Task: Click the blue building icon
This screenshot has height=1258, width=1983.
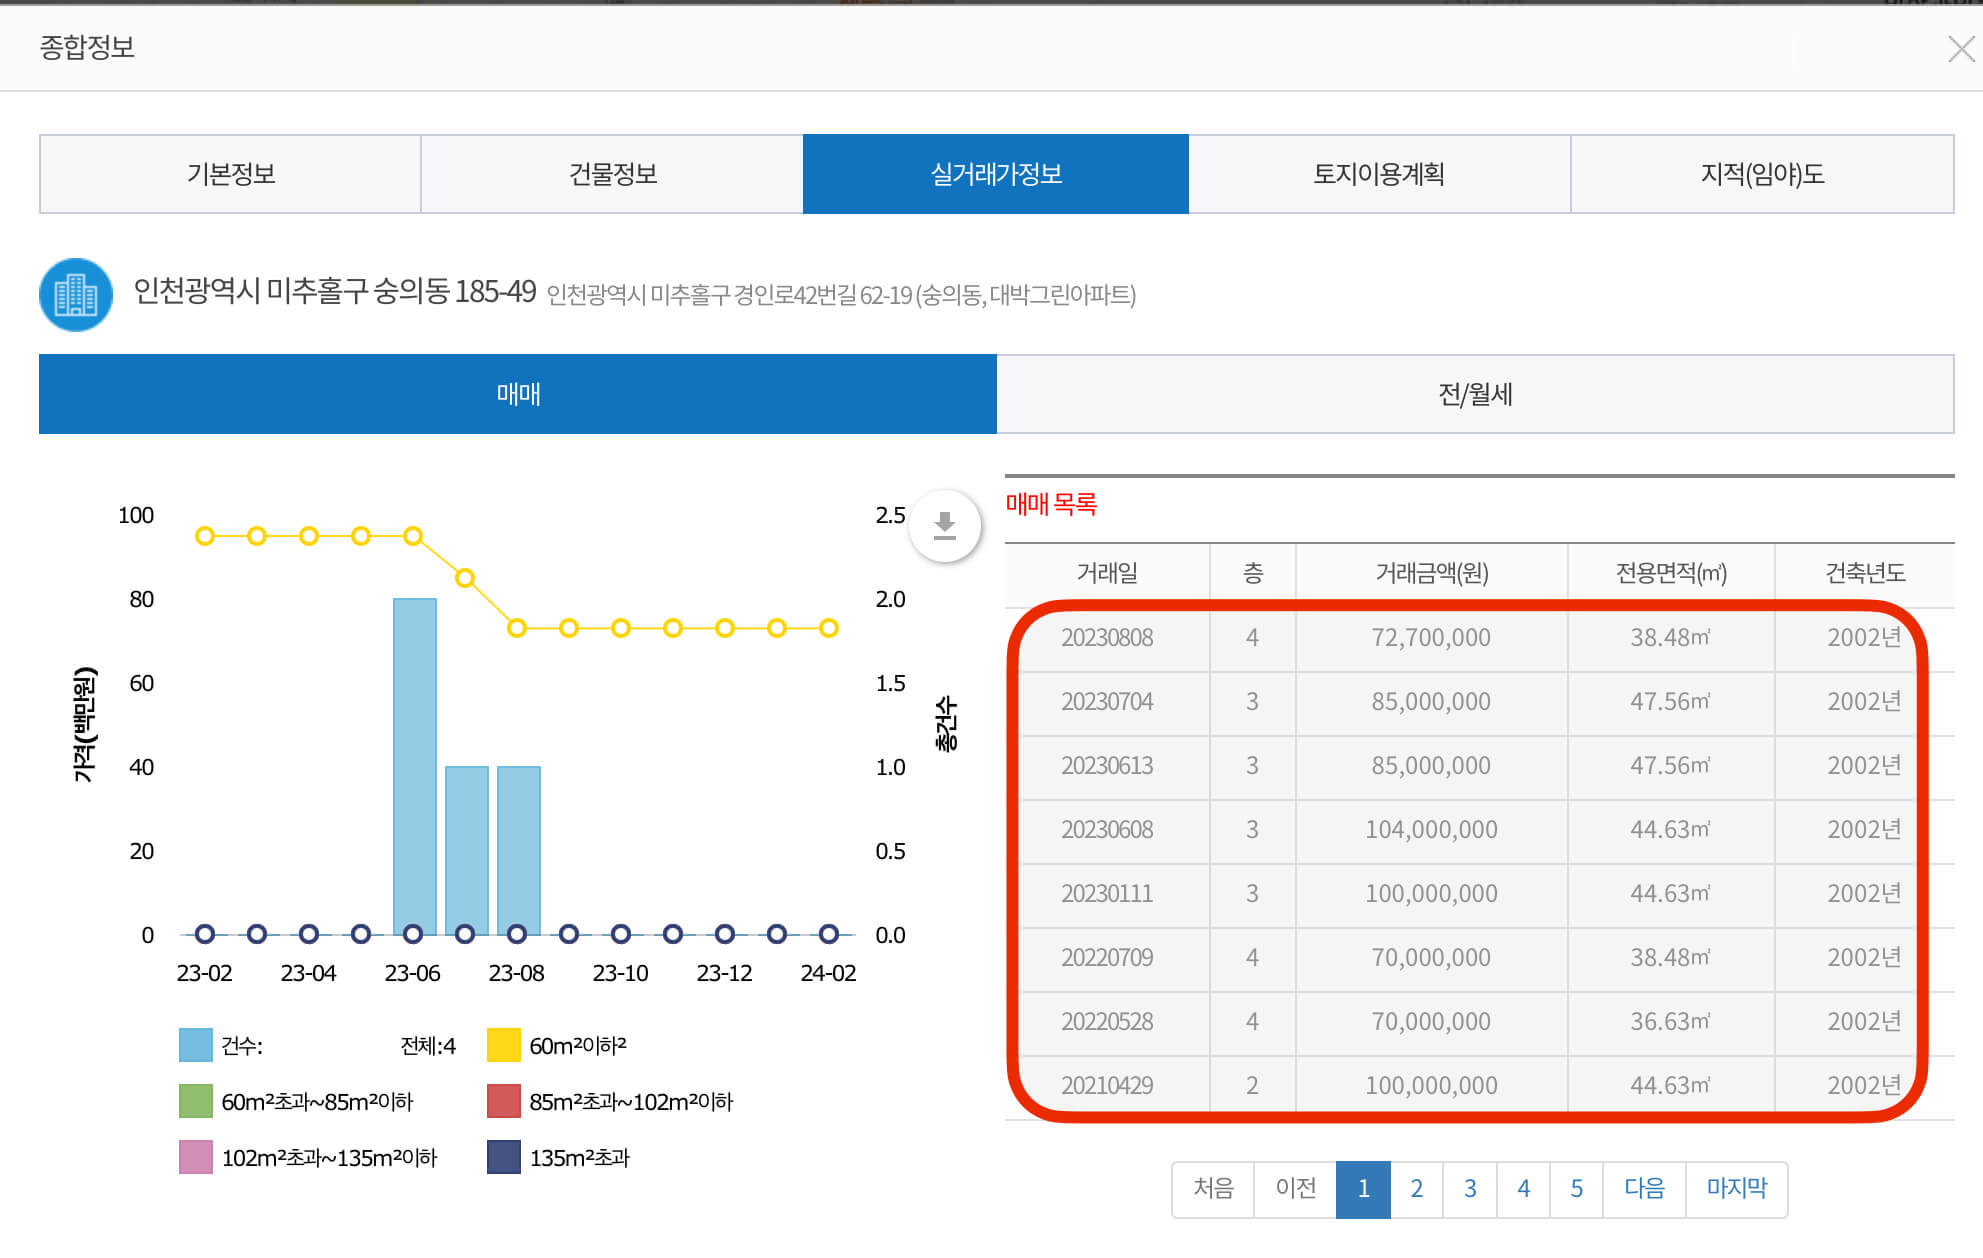Action: tap(76, 295)
